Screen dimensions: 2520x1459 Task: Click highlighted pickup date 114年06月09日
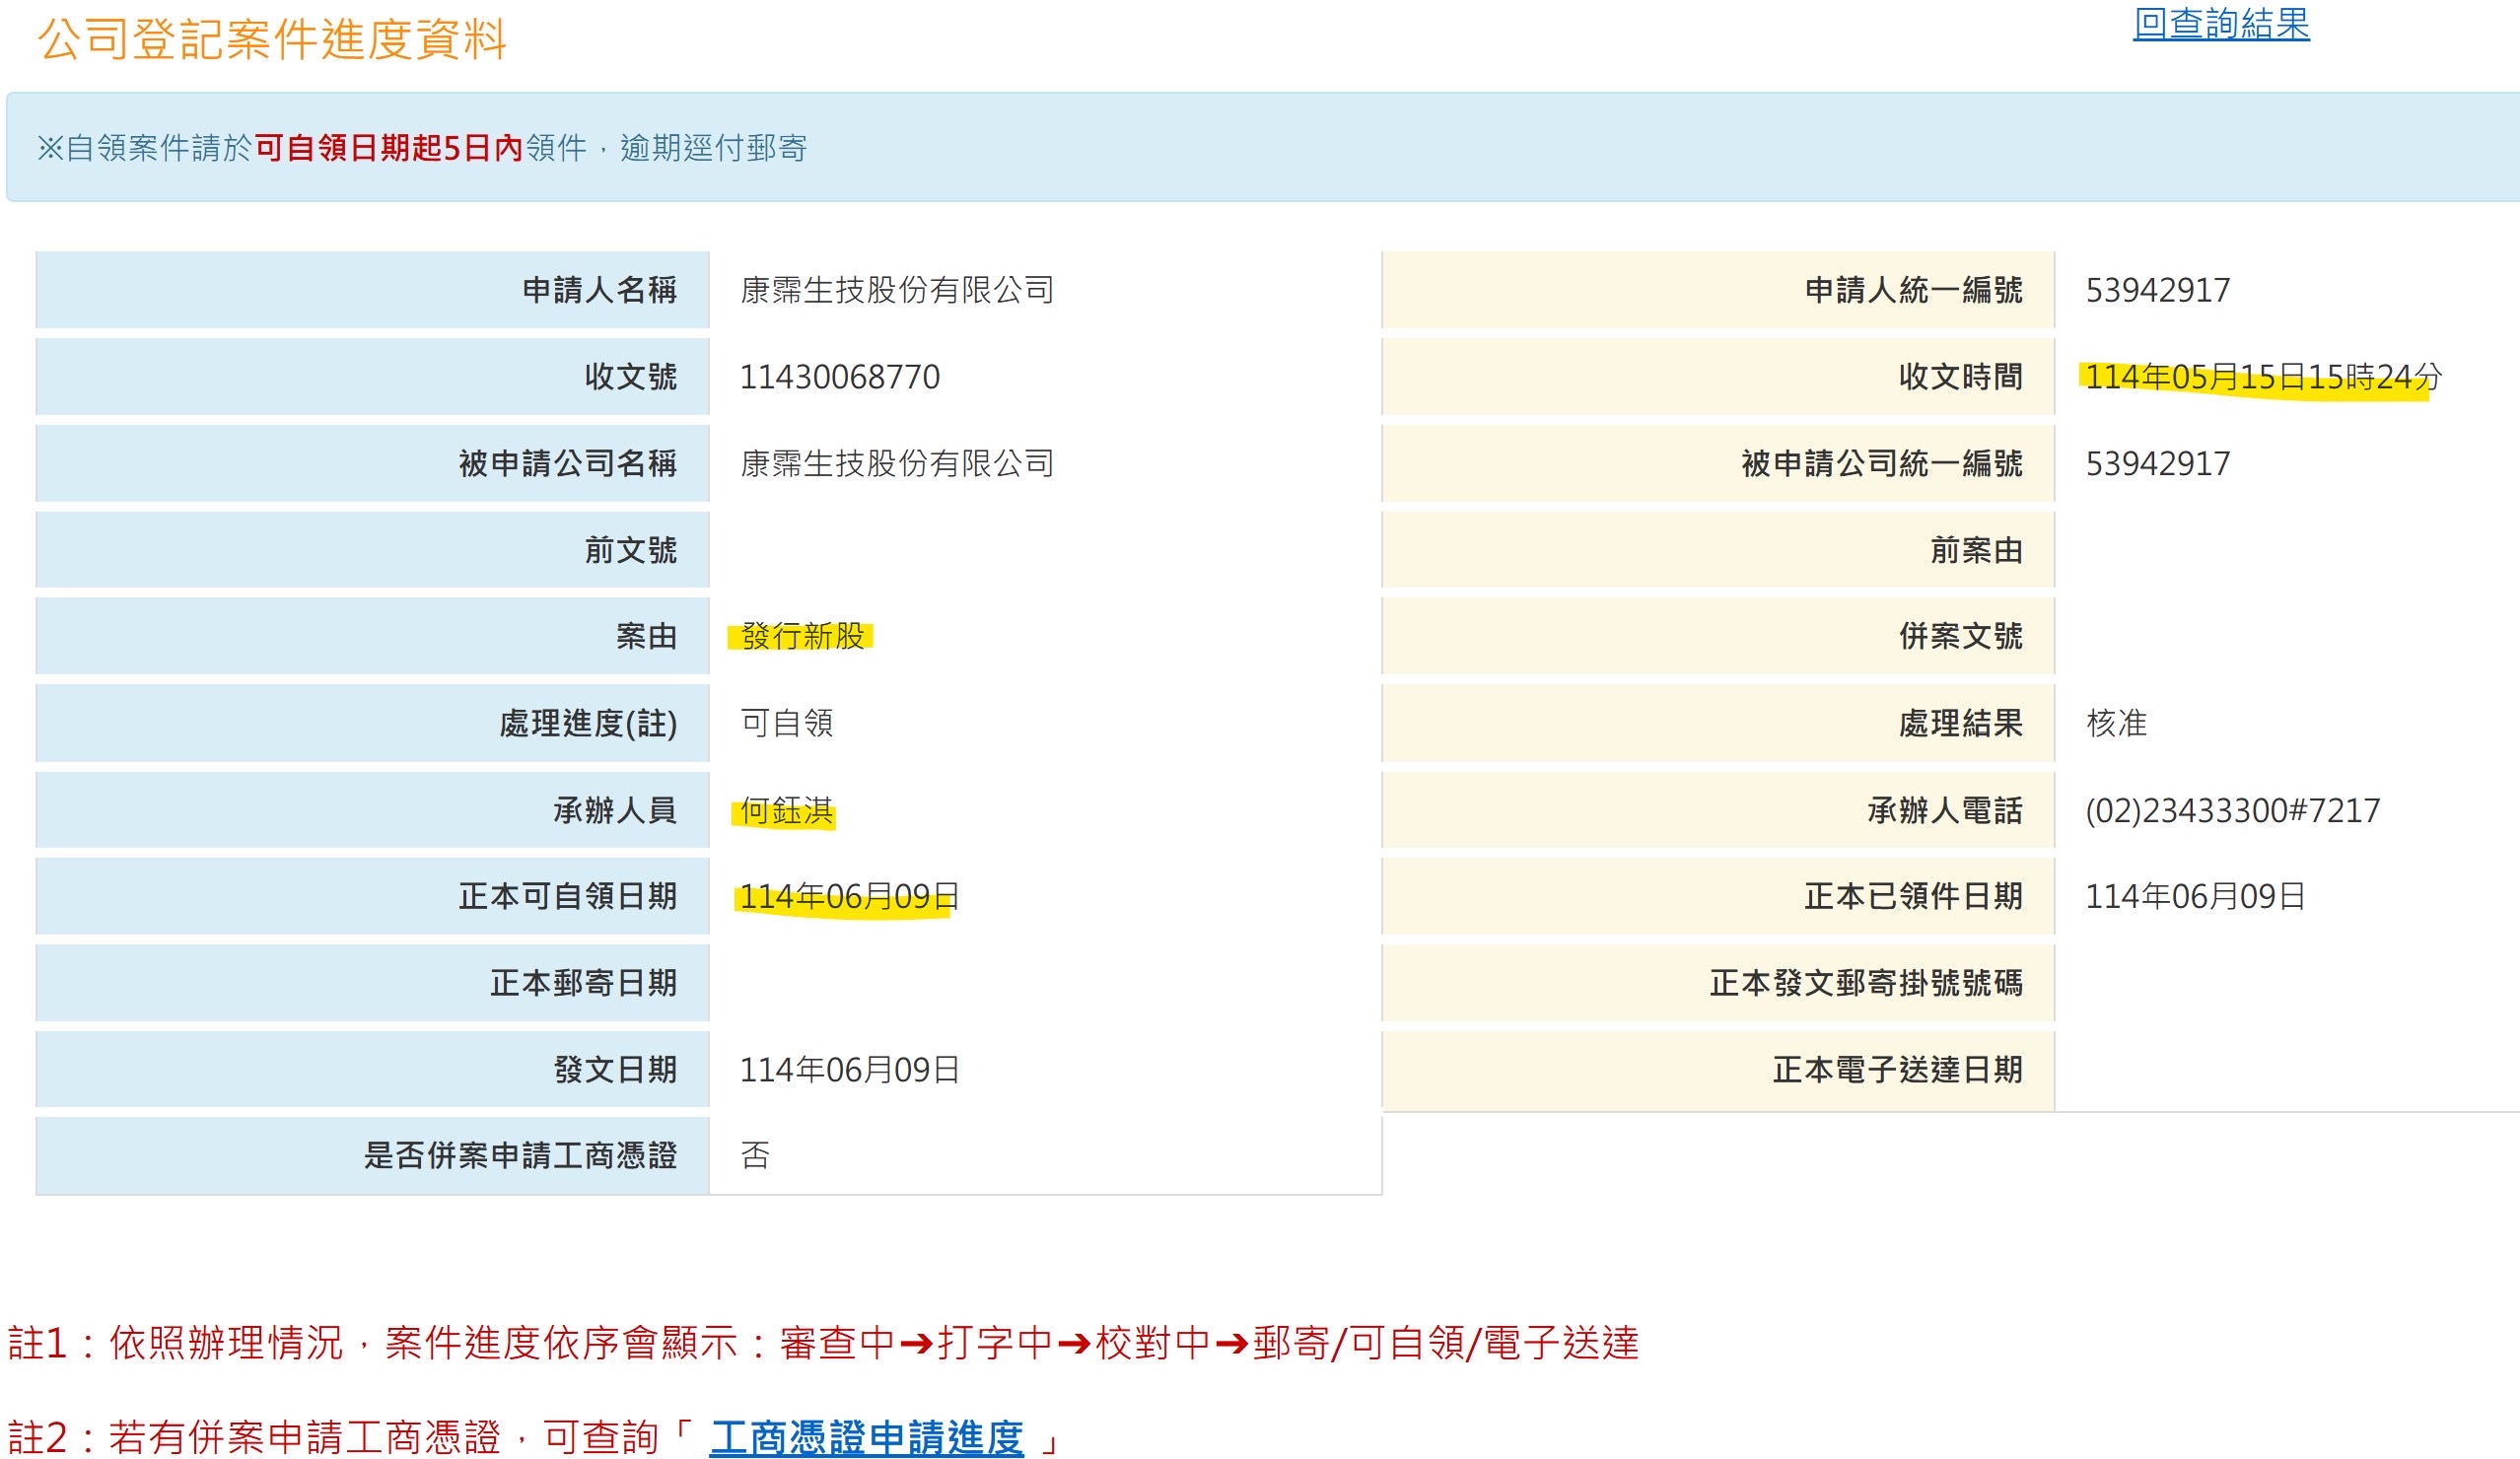click(848, 897)
